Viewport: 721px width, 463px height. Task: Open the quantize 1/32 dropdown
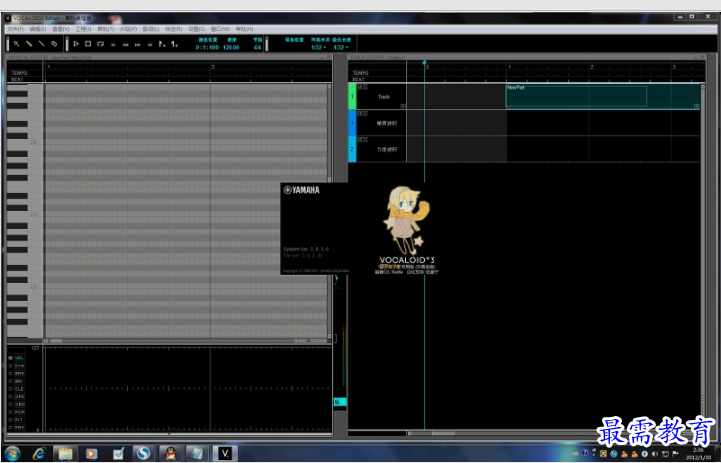point(317,47)
